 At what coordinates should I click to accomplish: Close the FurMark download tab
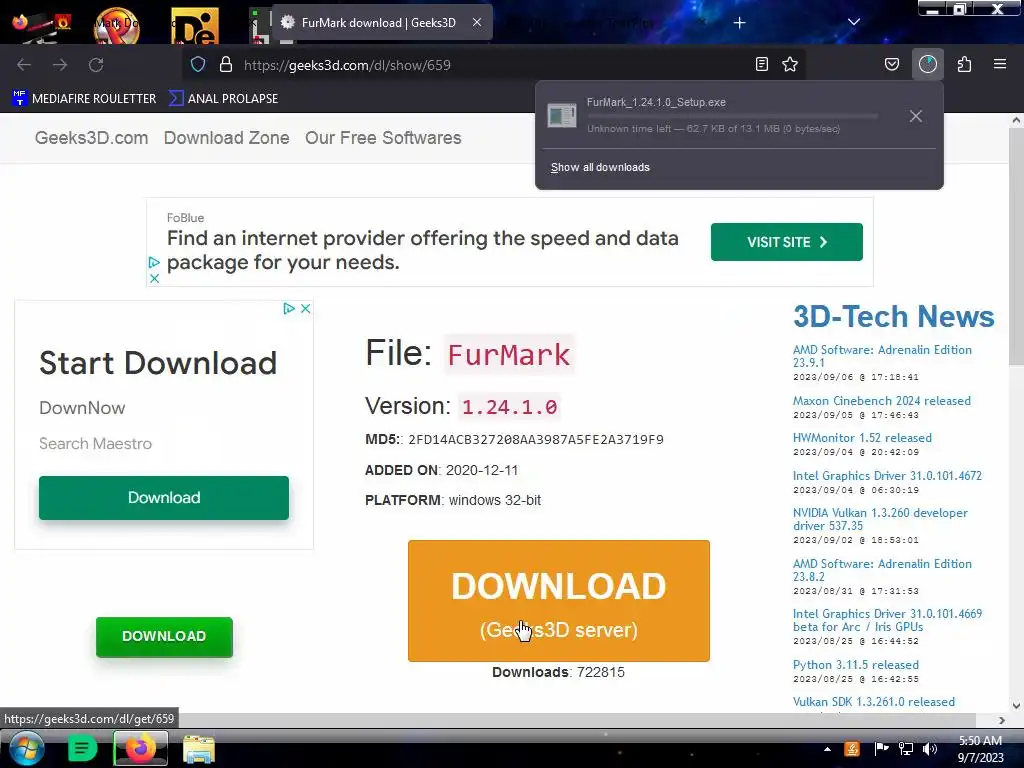click(477, 22)
